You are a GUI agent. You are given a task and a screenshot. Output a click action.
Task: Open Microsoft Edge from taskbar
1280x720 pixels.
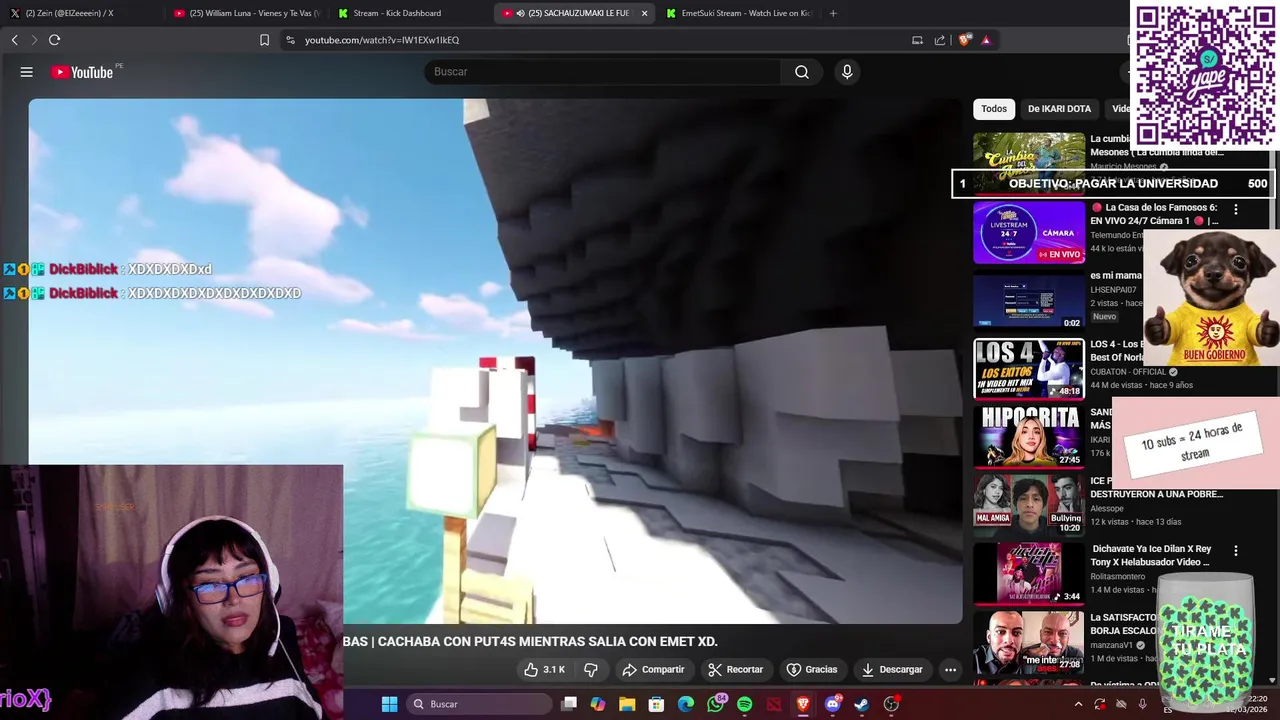point(686,704)
